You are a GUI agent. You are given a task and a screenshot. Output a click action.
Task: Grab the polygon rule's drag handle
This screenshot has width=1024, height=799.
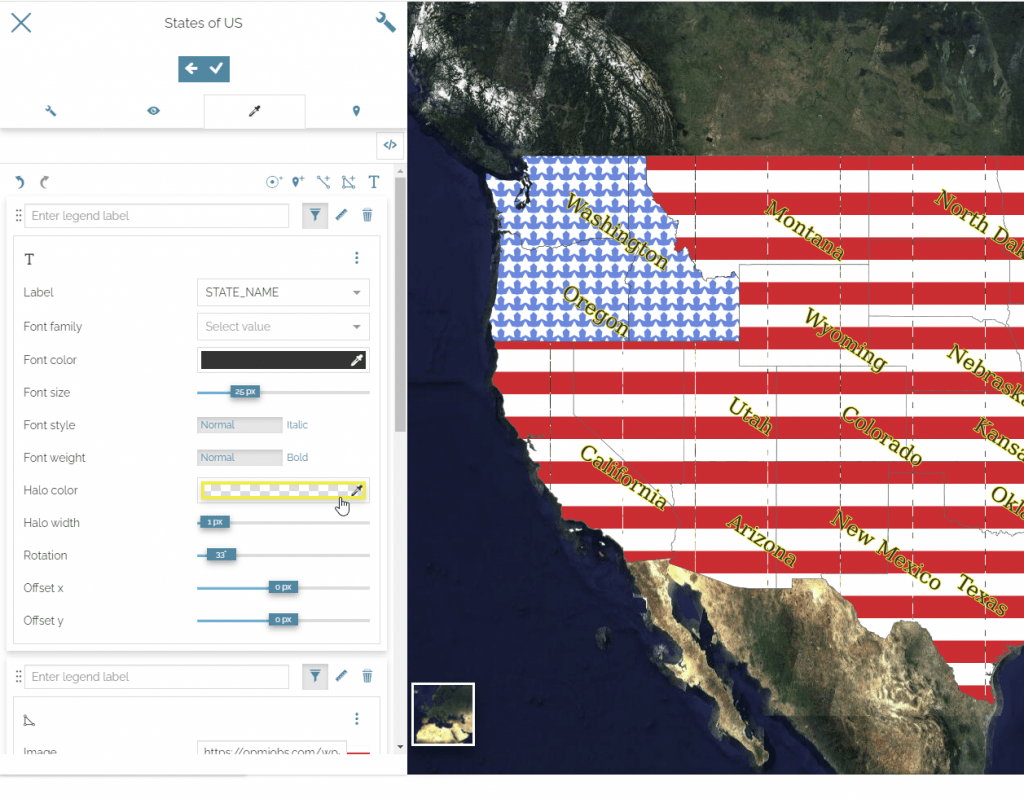click(18, 676)
